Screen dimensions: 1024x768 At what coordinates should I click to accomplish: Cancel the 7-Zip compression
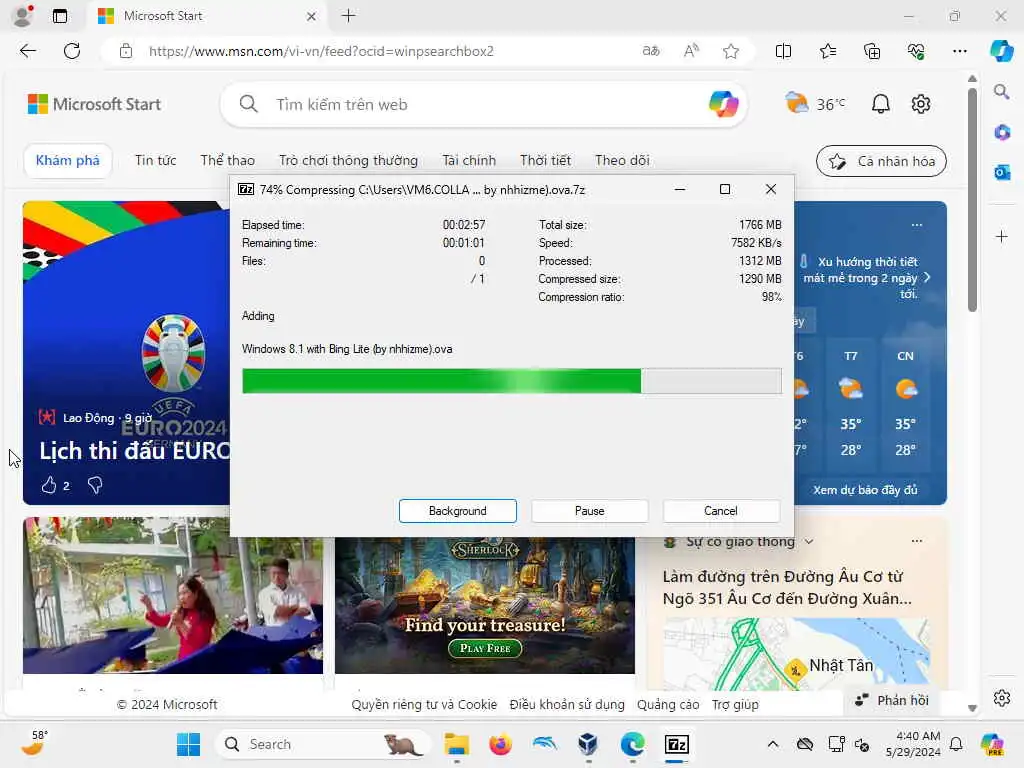pyautogui.click(x=721, y=511)
